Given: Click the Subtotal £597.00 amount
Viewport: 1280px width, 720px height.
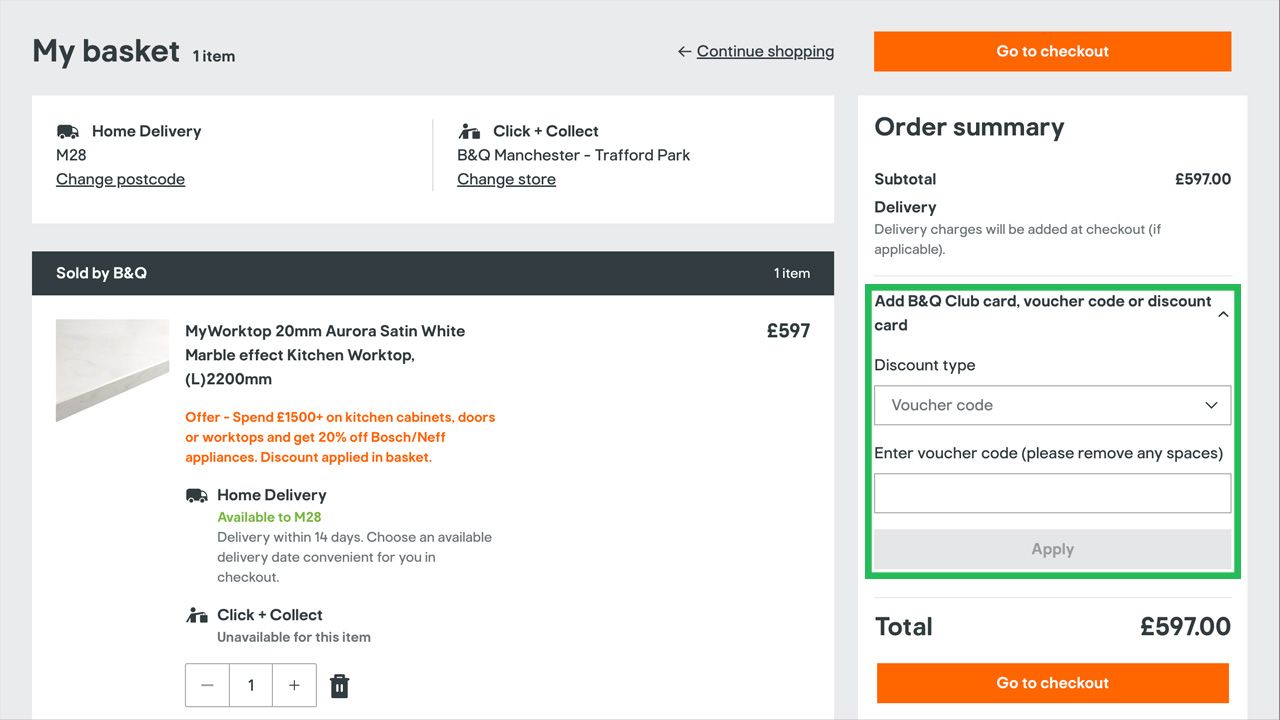Looking at the screenshot, I should click(x=1203, y=179).
